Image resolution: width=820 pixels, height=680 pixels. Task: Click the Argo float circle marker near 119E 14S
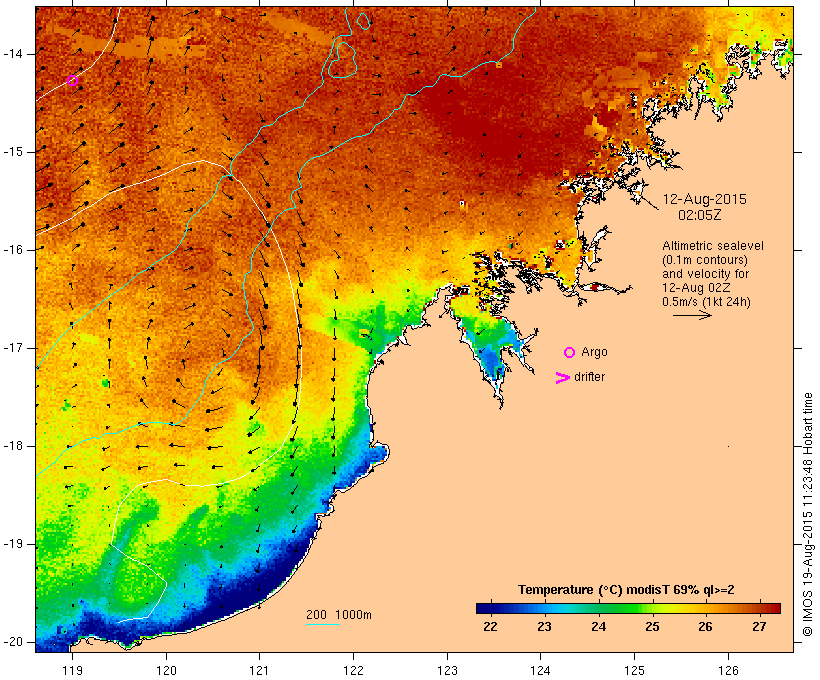tap(72, 81)
